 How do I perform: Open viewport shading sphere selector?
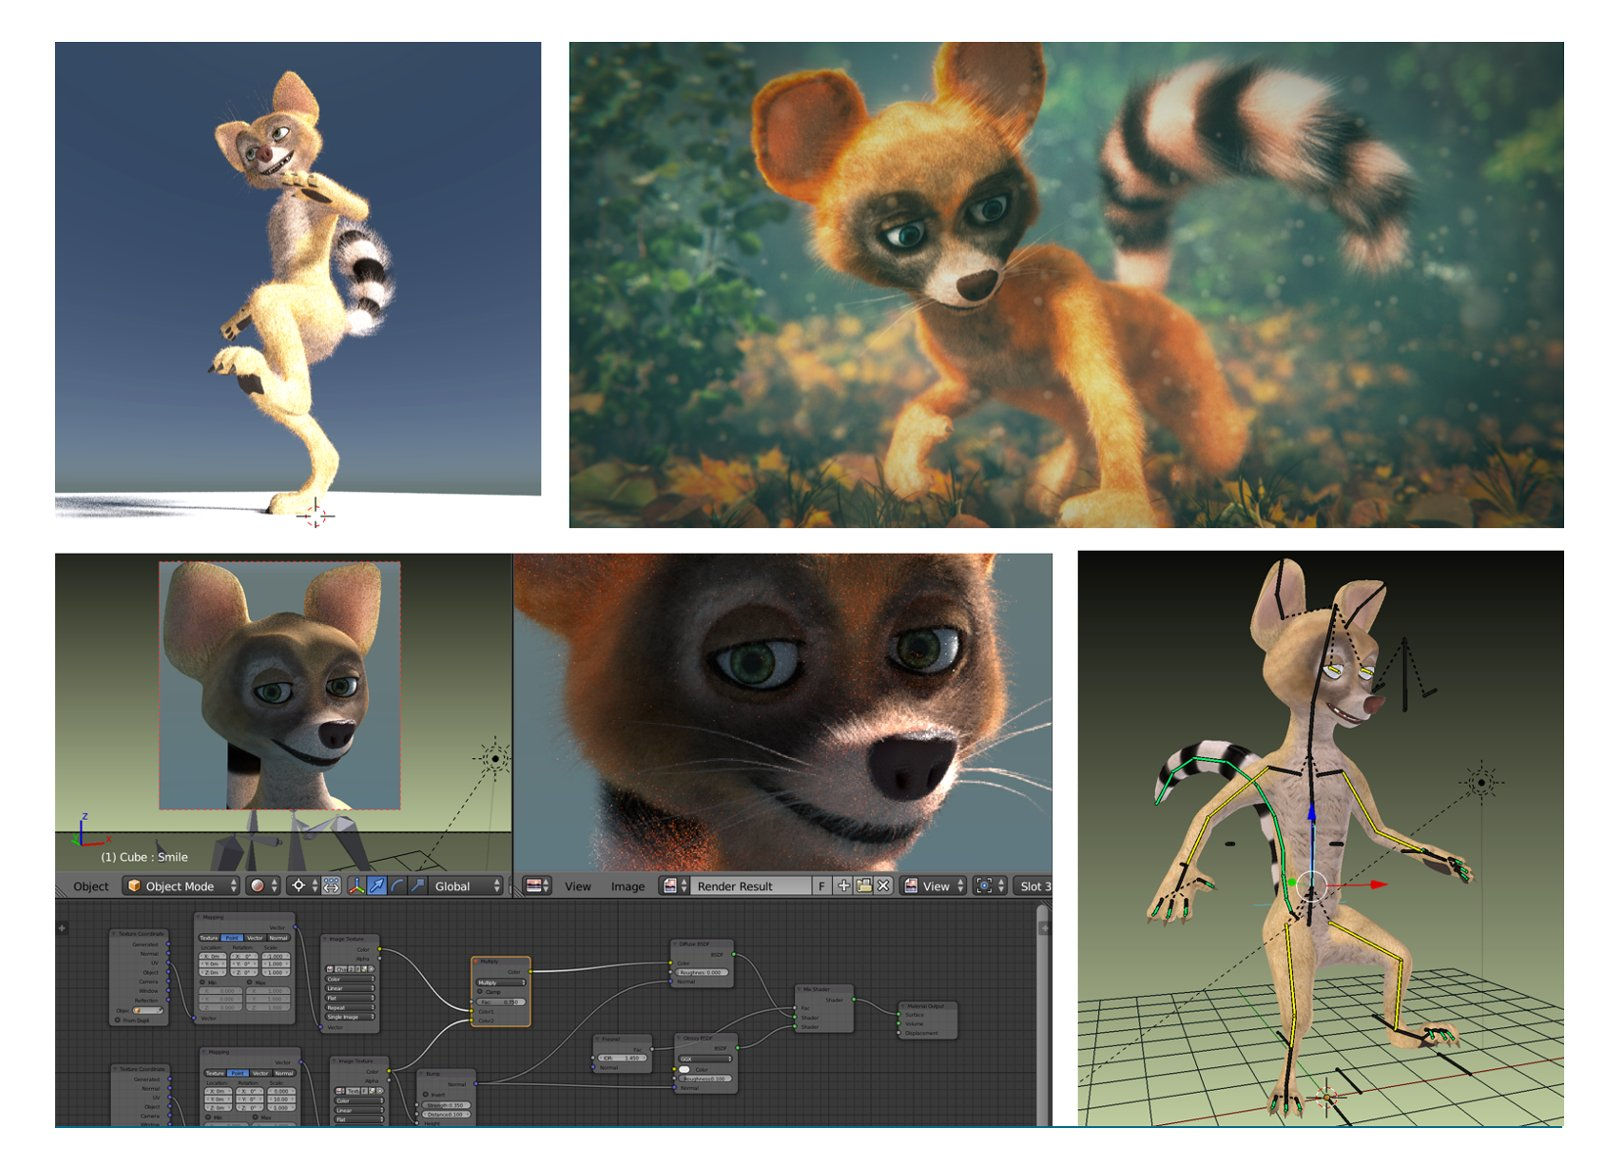click(x=263, y=886)
